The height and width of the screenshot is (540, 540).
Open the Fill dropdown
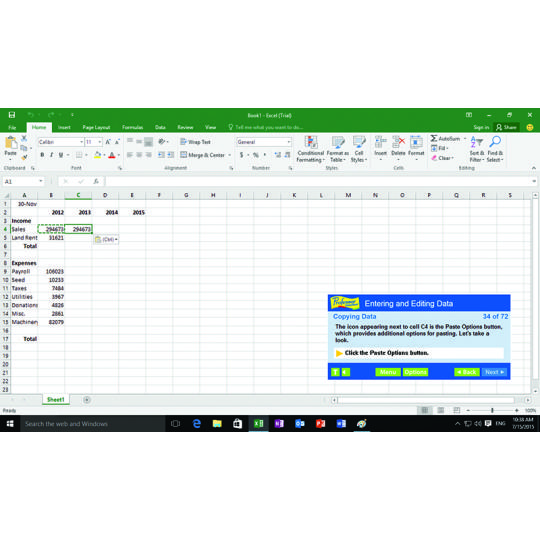click(440, 148)
